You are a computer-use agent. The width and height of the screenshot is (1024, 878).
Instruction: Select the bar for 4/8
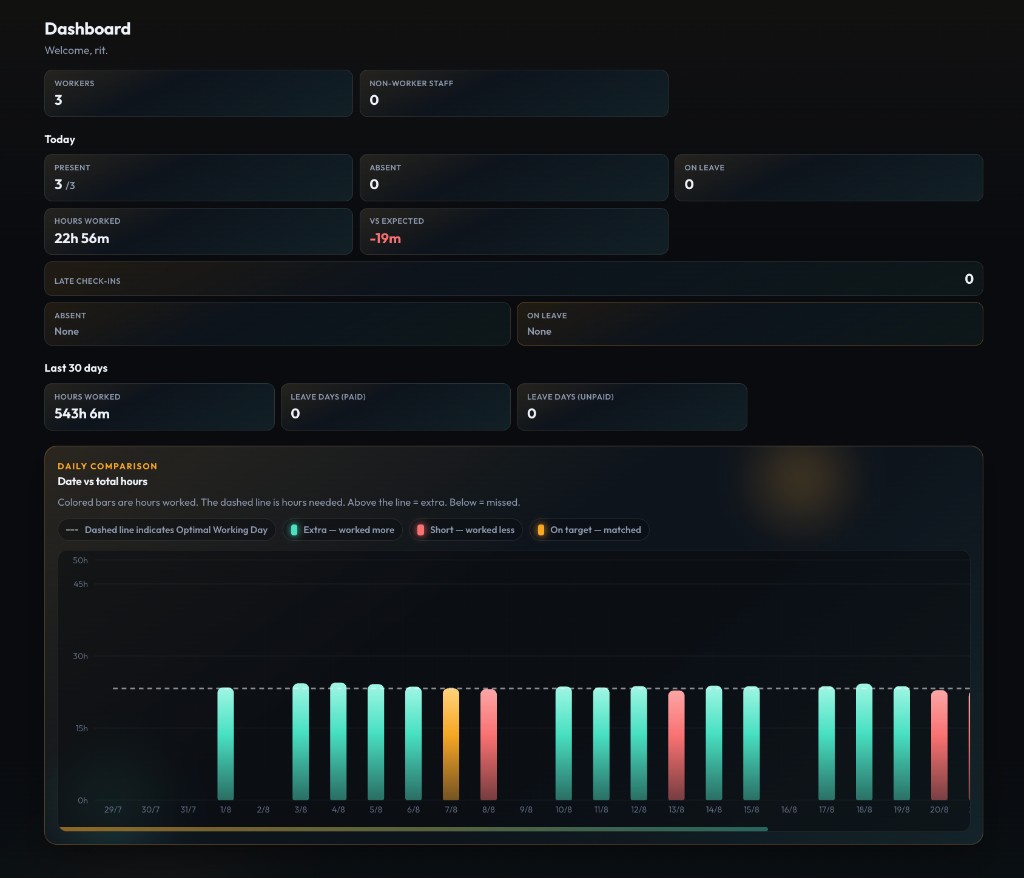(338, 741)
